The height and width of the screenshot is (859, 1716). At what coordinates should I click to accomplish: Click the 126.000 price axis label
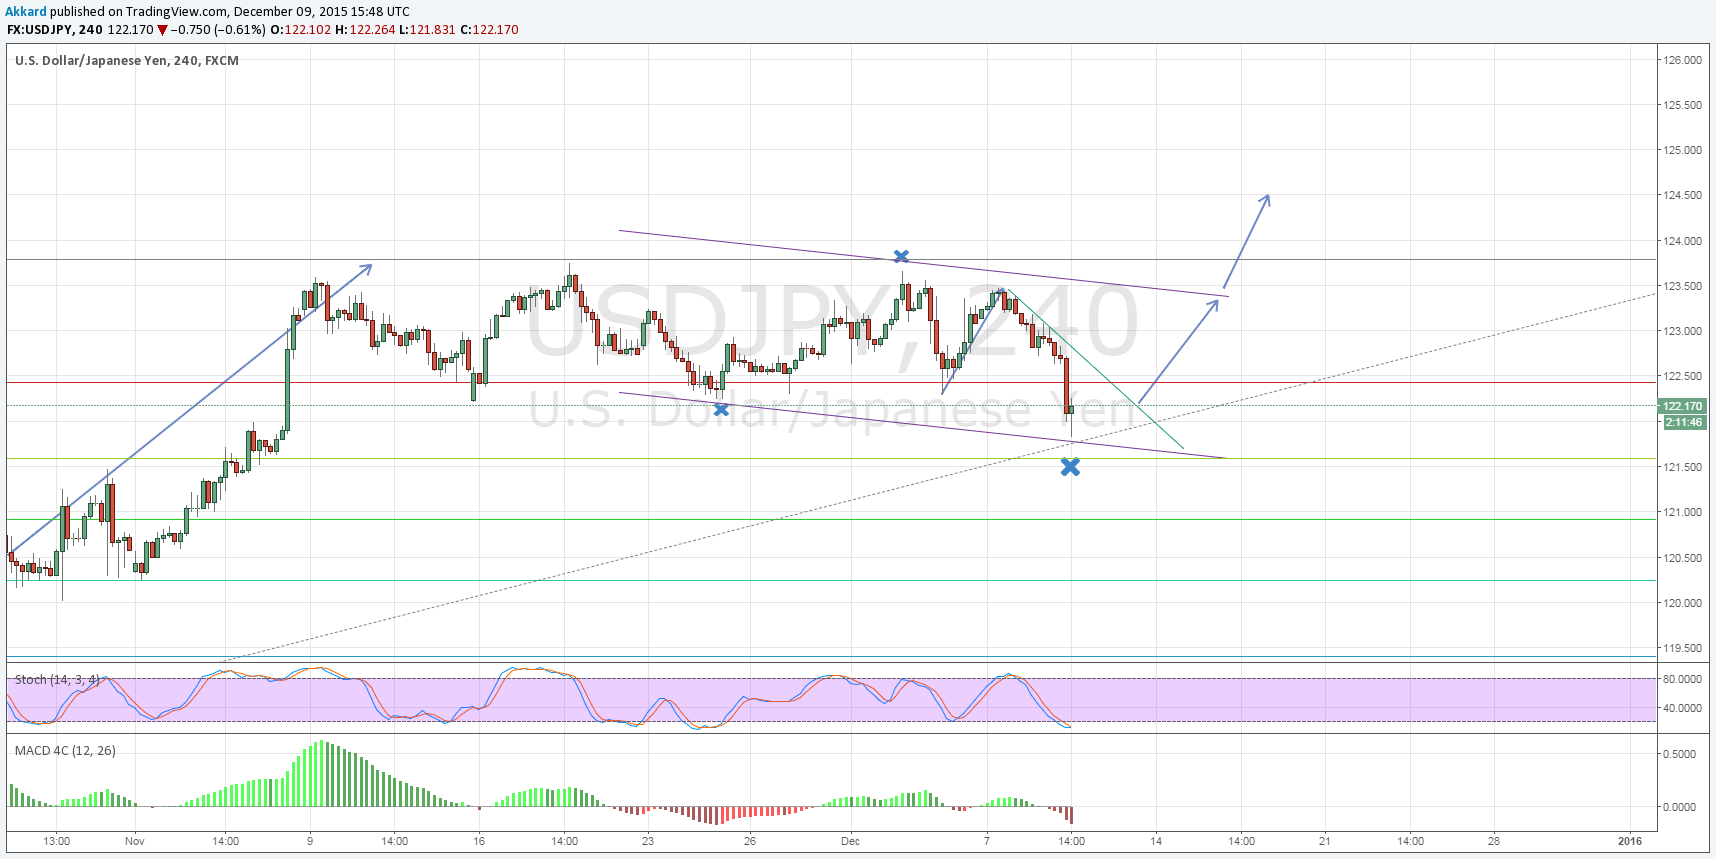point(1682,60)
